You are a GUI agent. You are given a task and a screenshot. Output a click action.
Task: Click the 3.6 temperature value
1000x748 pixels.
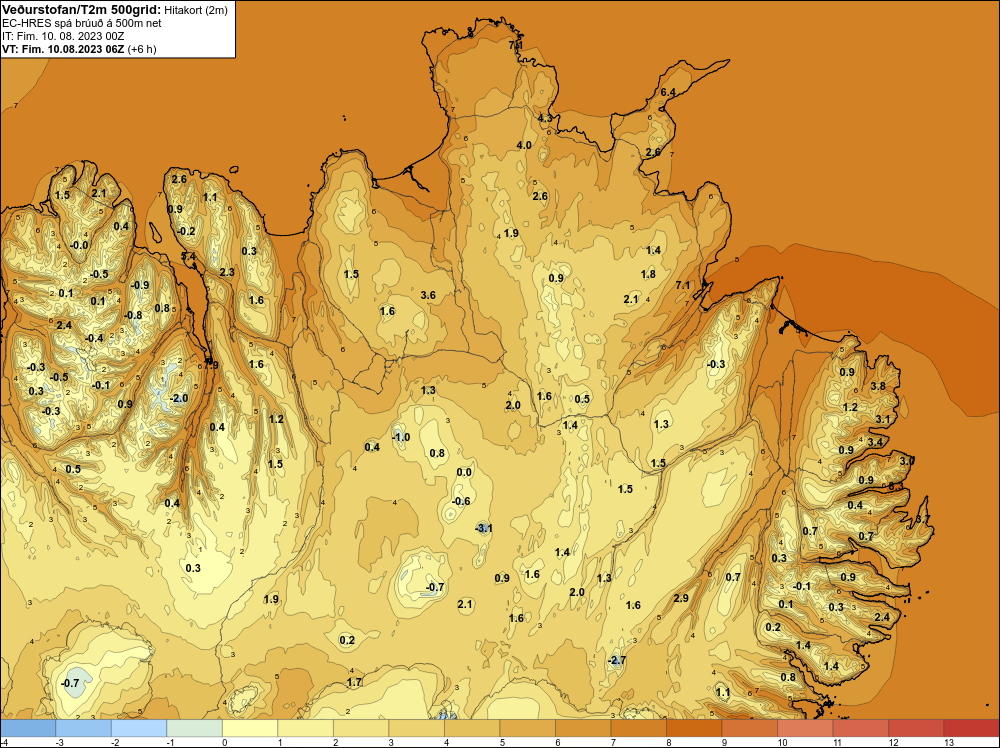(x=429, y=295)
